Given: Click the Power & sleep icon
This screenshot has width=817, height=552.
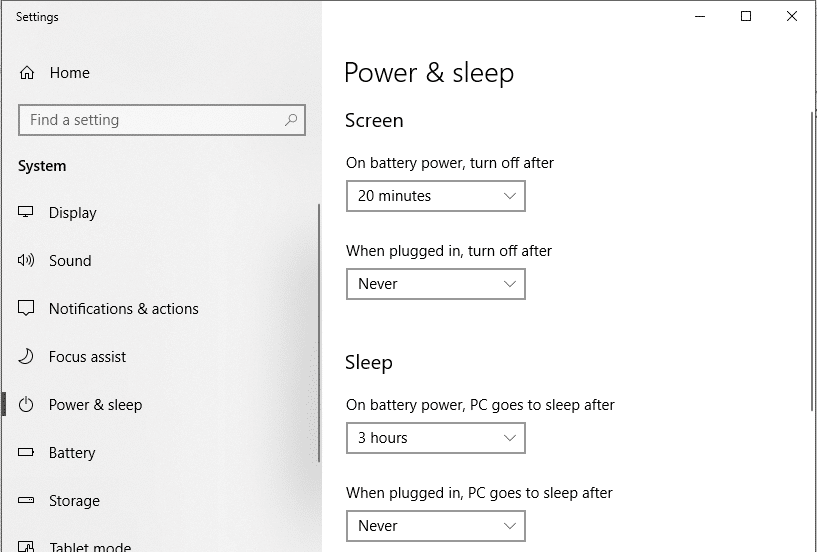Looking at the screenshot, I should pyautogui.click(x=27, y=405).
